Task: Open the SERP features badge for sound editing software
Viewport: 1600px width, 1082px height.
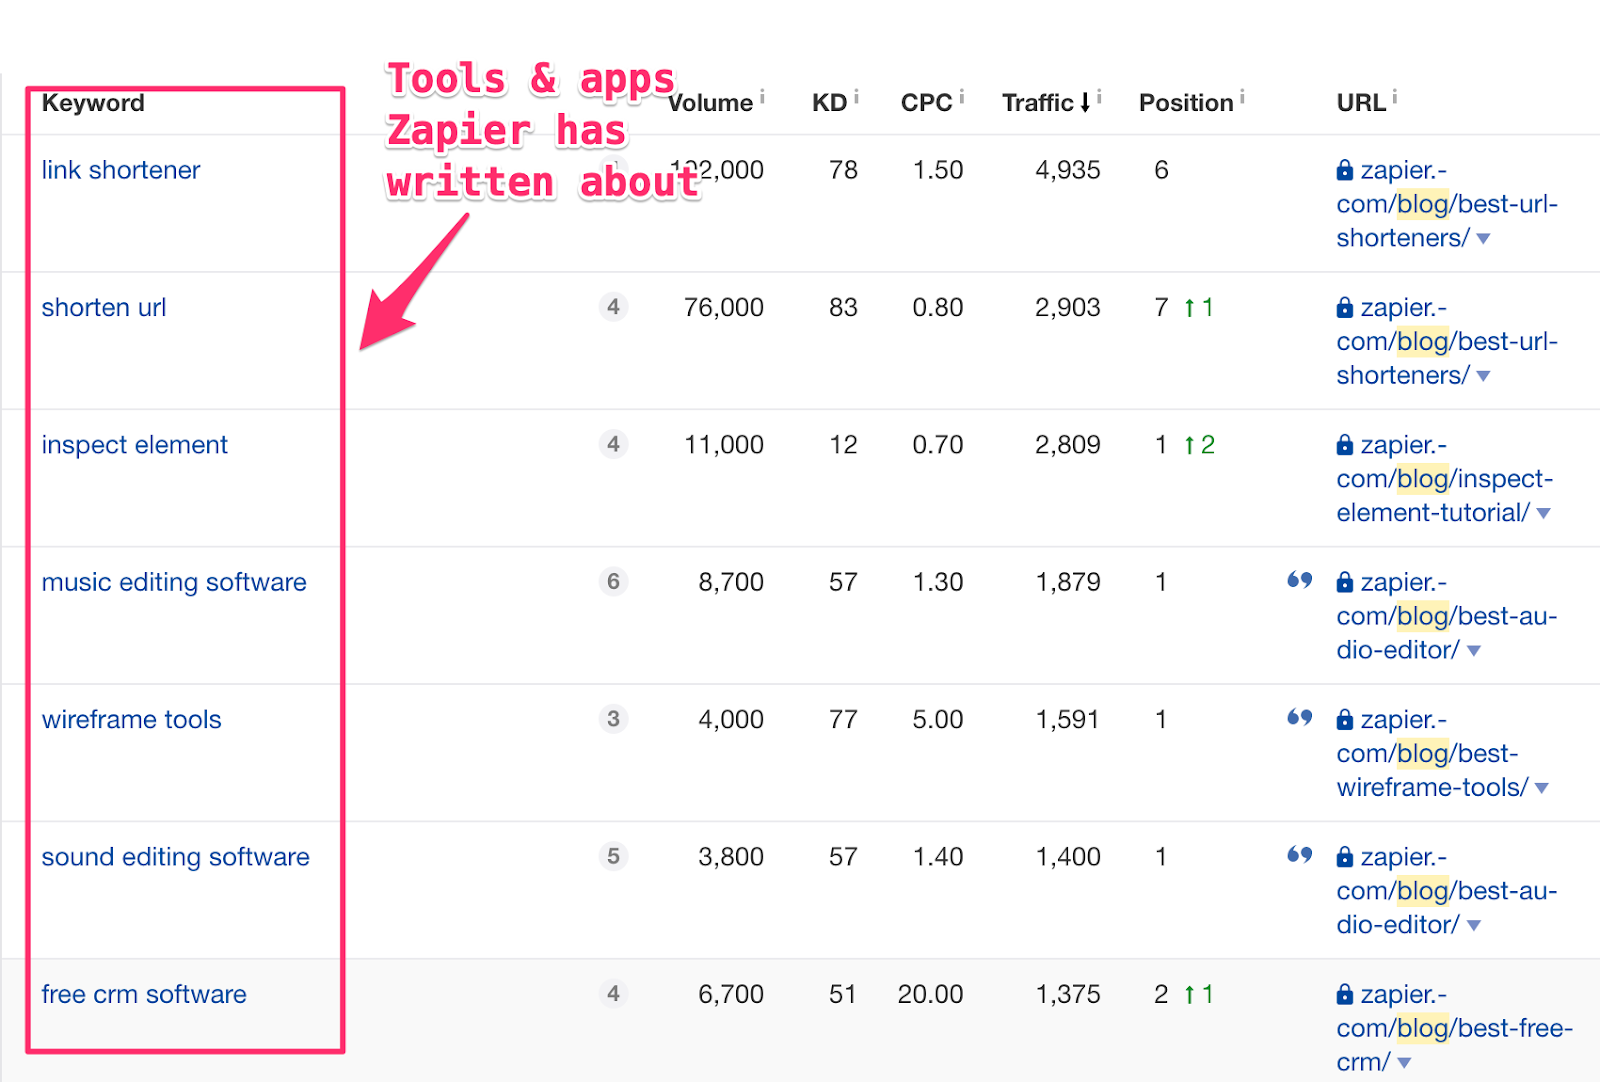Action: (613, 856)
